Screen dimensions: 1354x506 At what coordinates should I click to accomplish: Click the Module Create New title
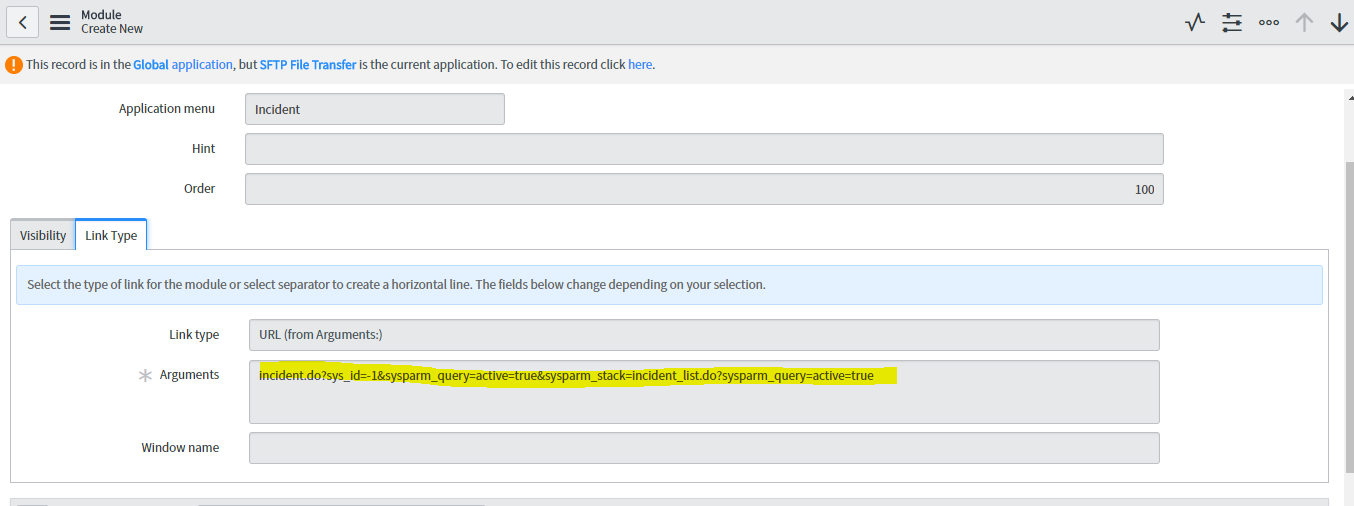(112, 22)
